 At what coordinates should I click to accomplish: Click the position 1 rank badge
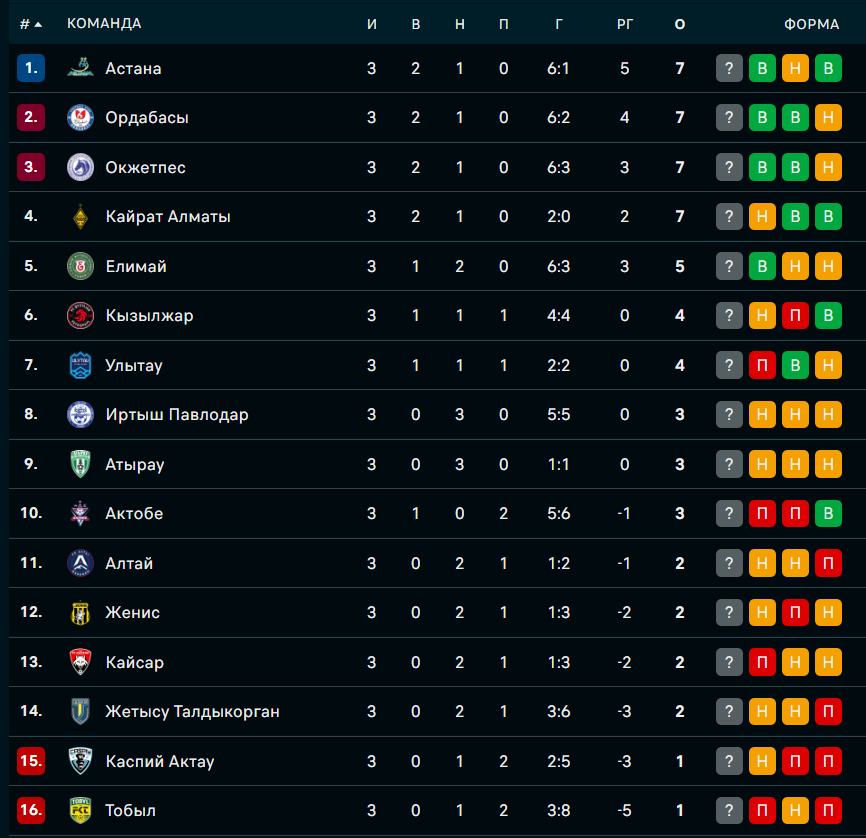point(31,68)
